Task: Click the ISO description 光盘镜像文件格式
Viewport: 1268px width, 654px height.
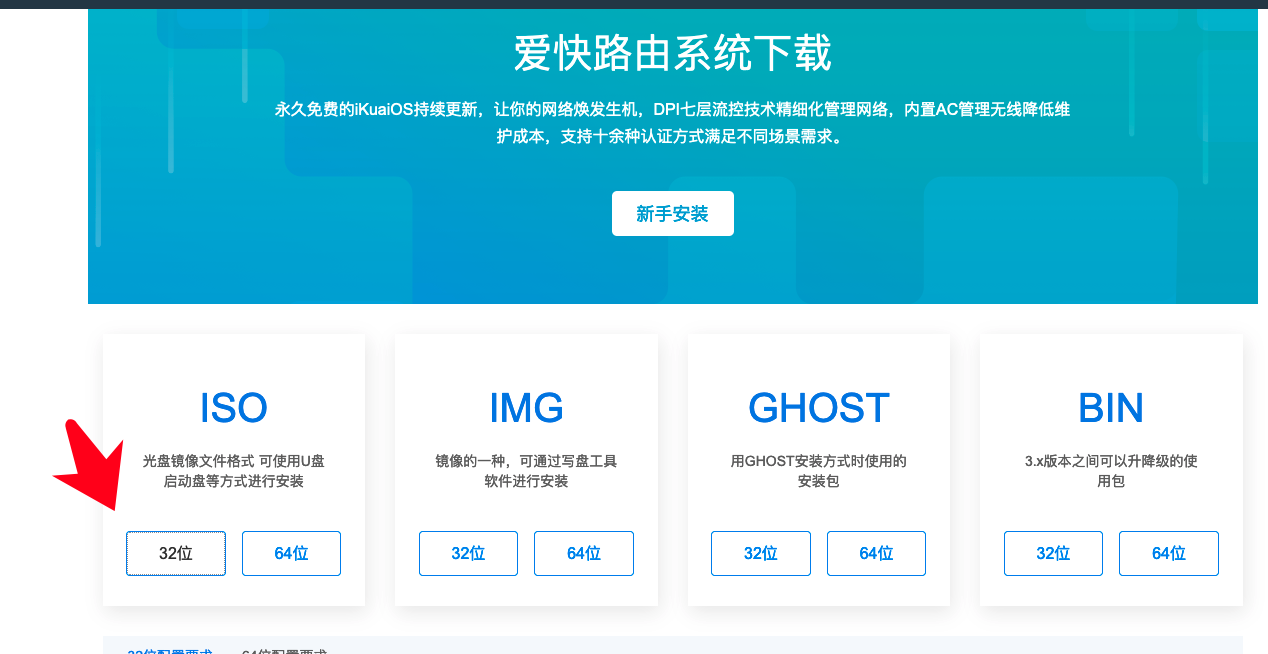Action: pyautogui.click(x=234, y=471)
